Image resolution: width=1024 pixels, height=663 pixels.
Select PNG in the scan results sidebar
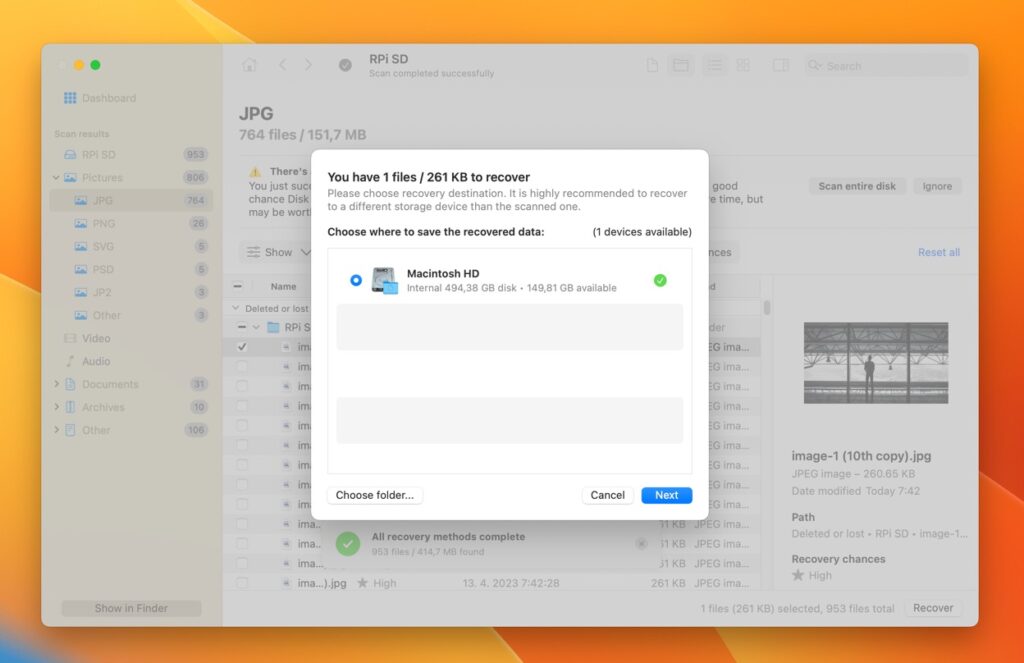point(103,223)
